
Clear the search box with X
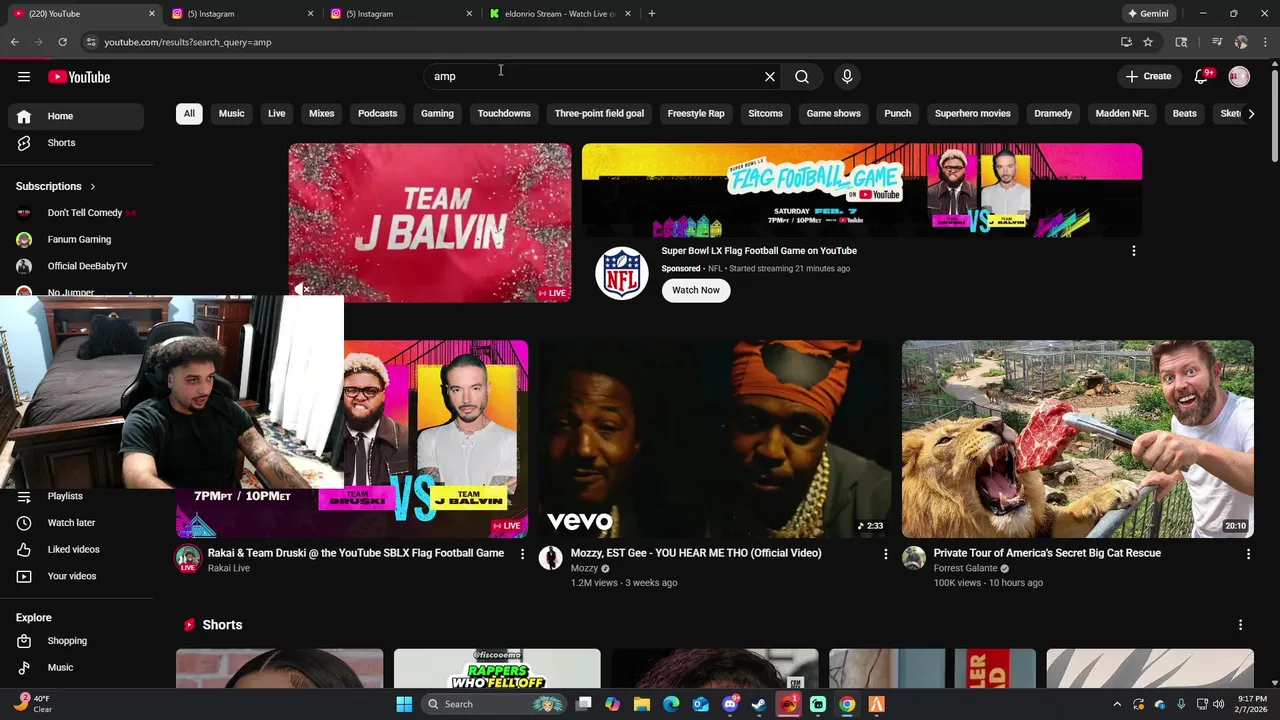pos(770,76)
